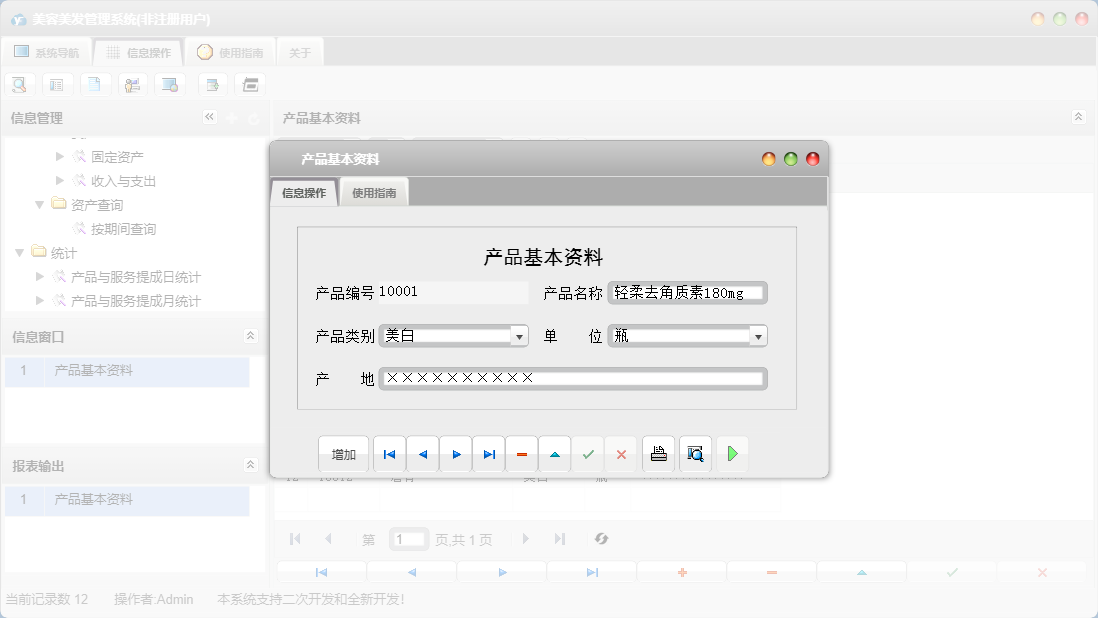1098x618 pixels.
Task: Switch to the 系统导航 ribbon tab
Action: click(47, 51)
